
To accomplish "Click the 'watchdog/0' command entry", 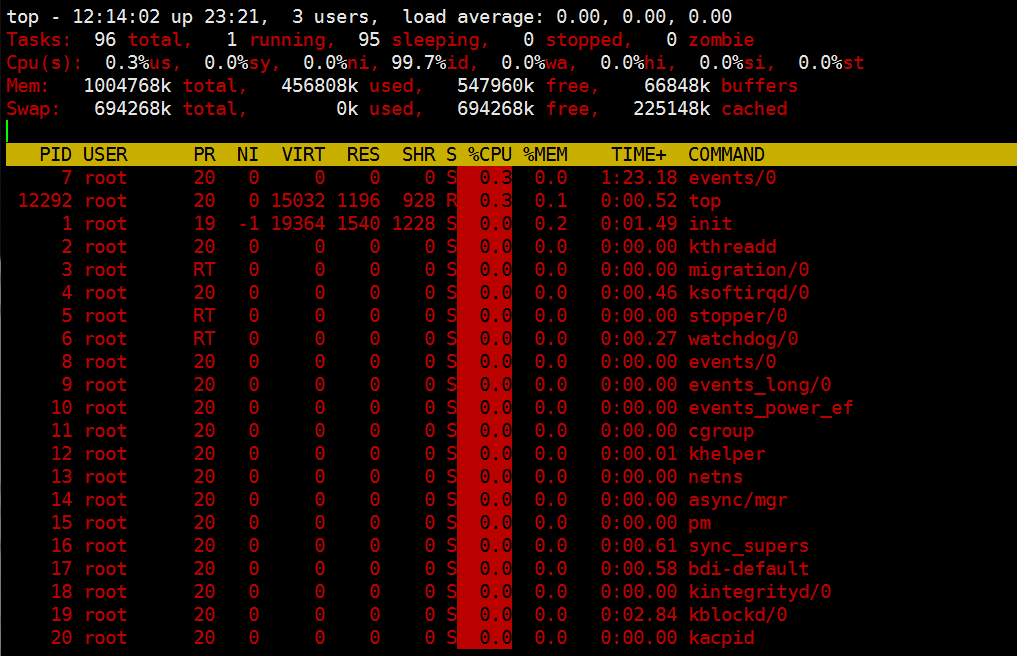I will tap(743, 339).
